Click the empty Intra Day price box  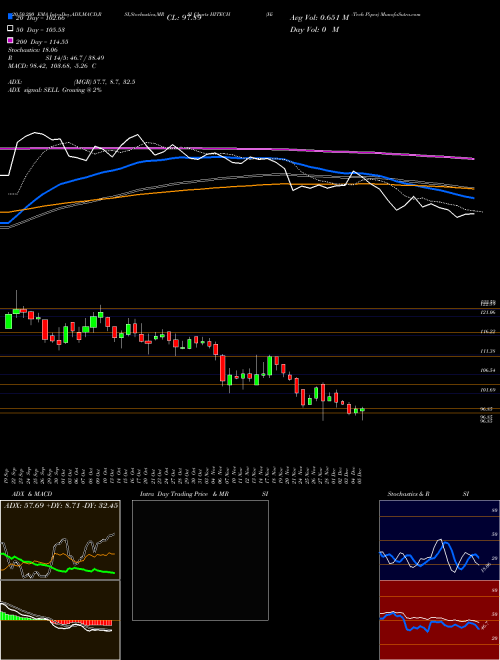200,560
